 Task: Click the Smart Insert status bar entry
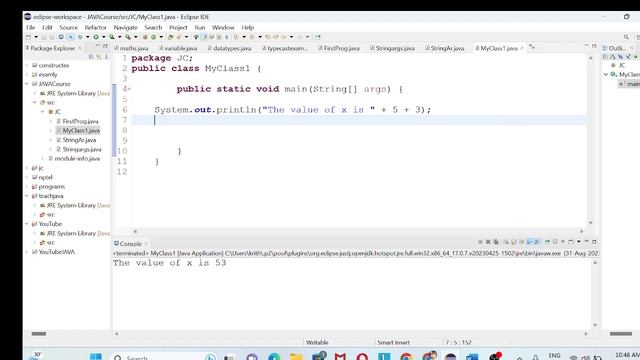click(393, 342)
